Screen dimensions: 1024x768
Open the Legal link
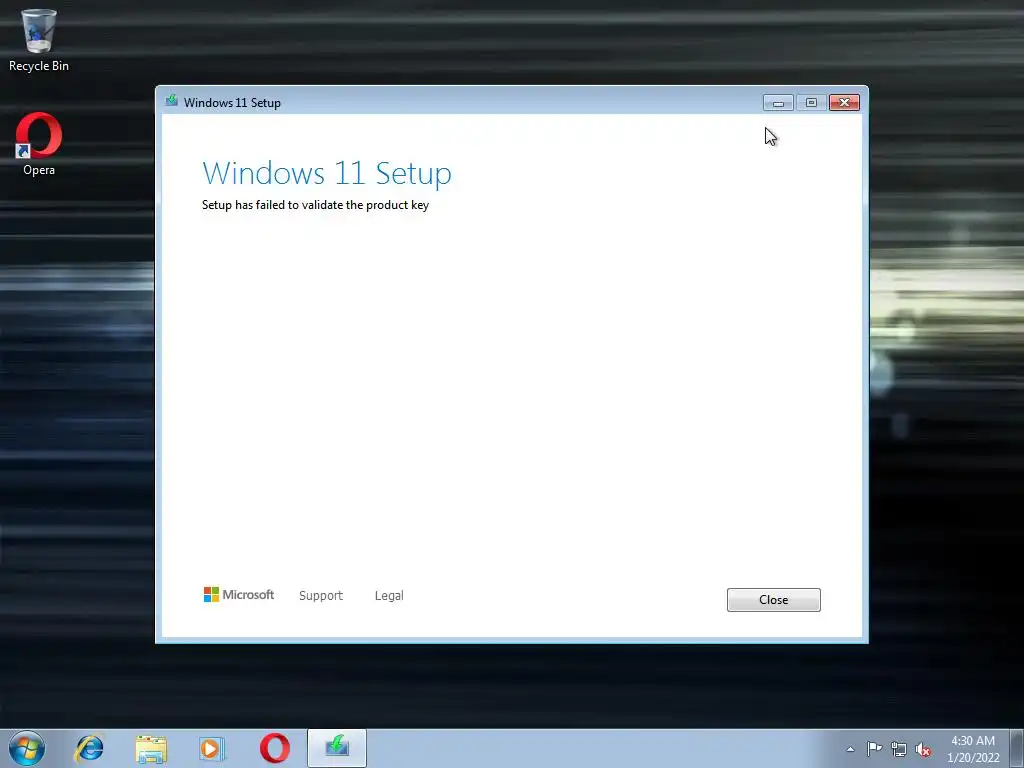[389, 596]
